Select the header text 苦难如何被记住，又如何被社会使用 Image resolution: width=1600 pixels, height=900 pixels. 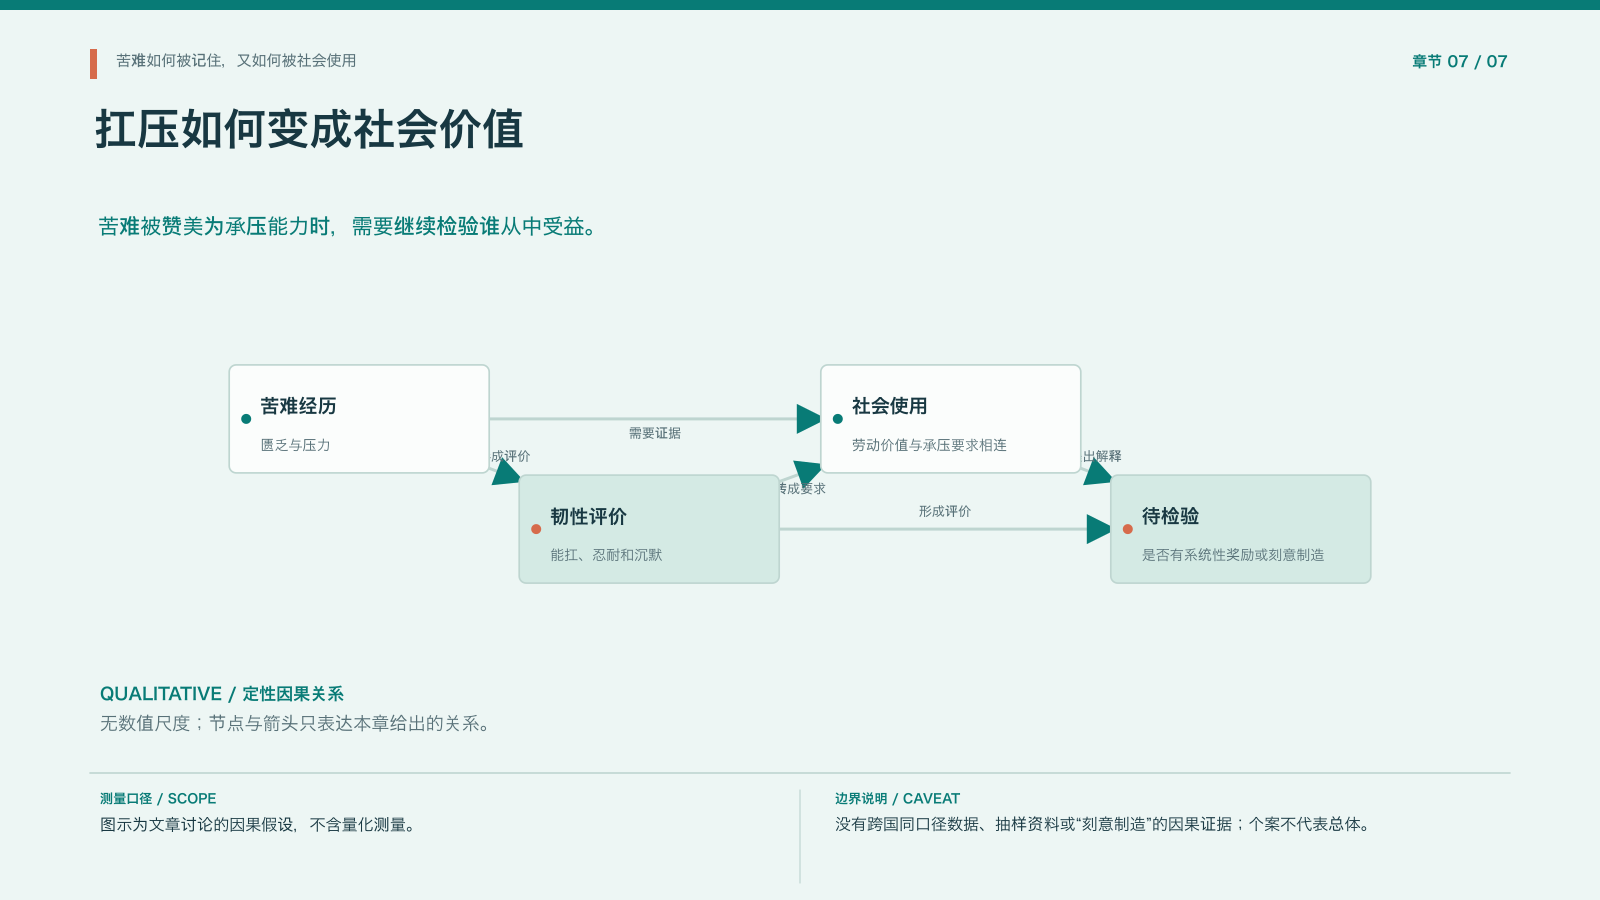(x=236, y=61)
